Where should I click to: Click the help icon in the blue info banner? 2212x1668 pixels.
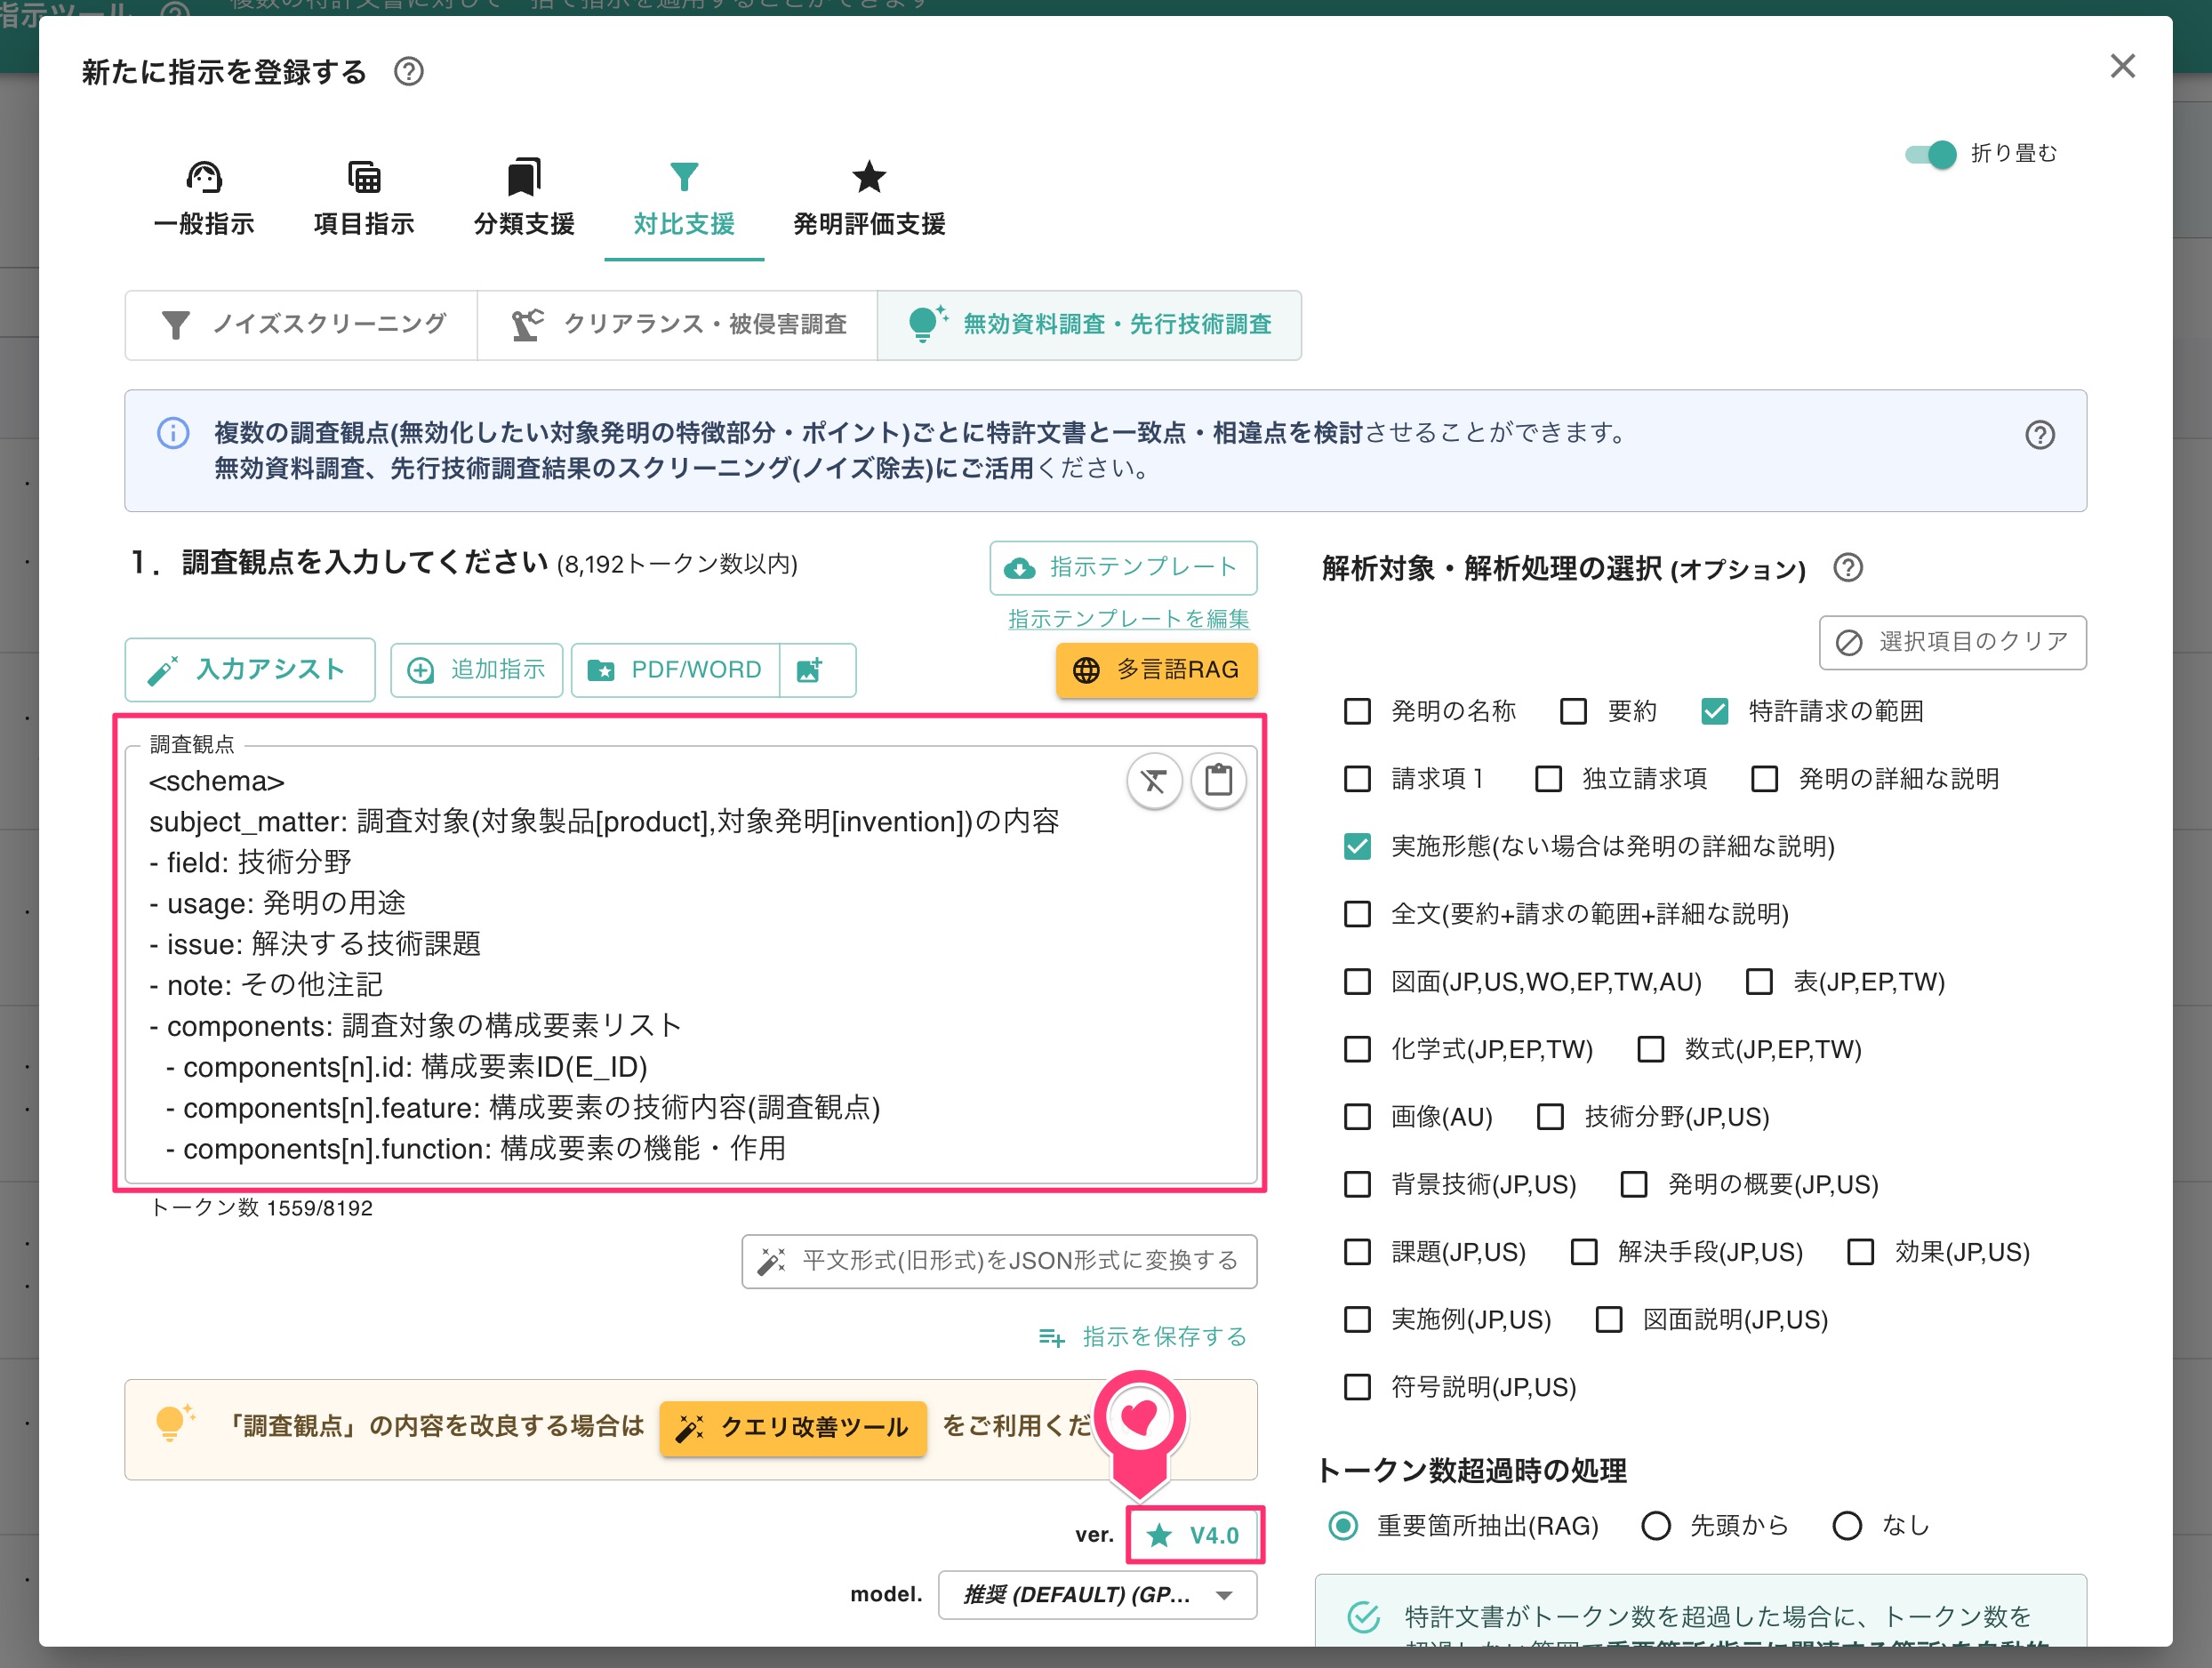2040,435
